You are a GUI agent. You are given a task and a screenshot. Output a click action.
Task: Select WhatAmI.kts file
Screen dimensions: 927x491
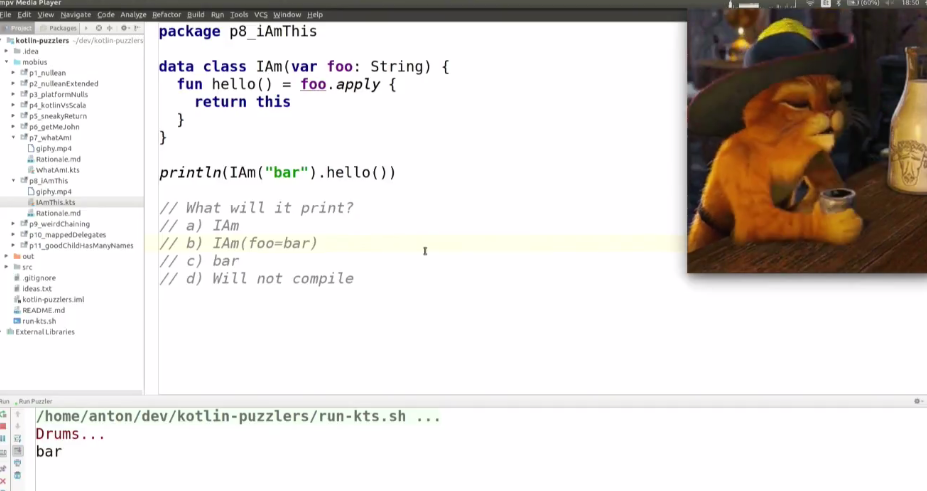point(57,170)
